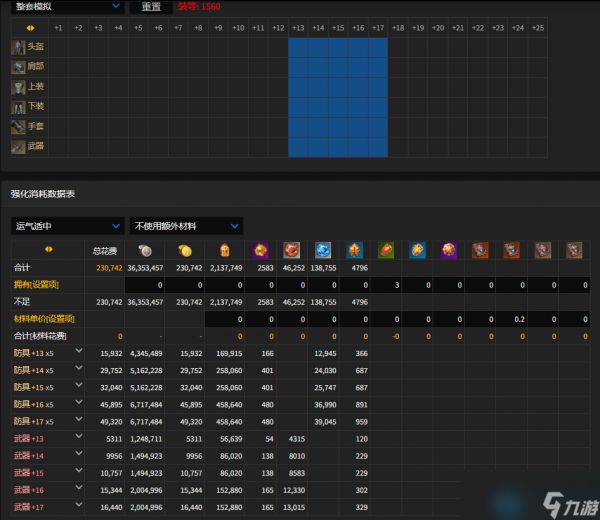
Task: Open the 整套模拟 dropdown
Action: tap(66, 6)
